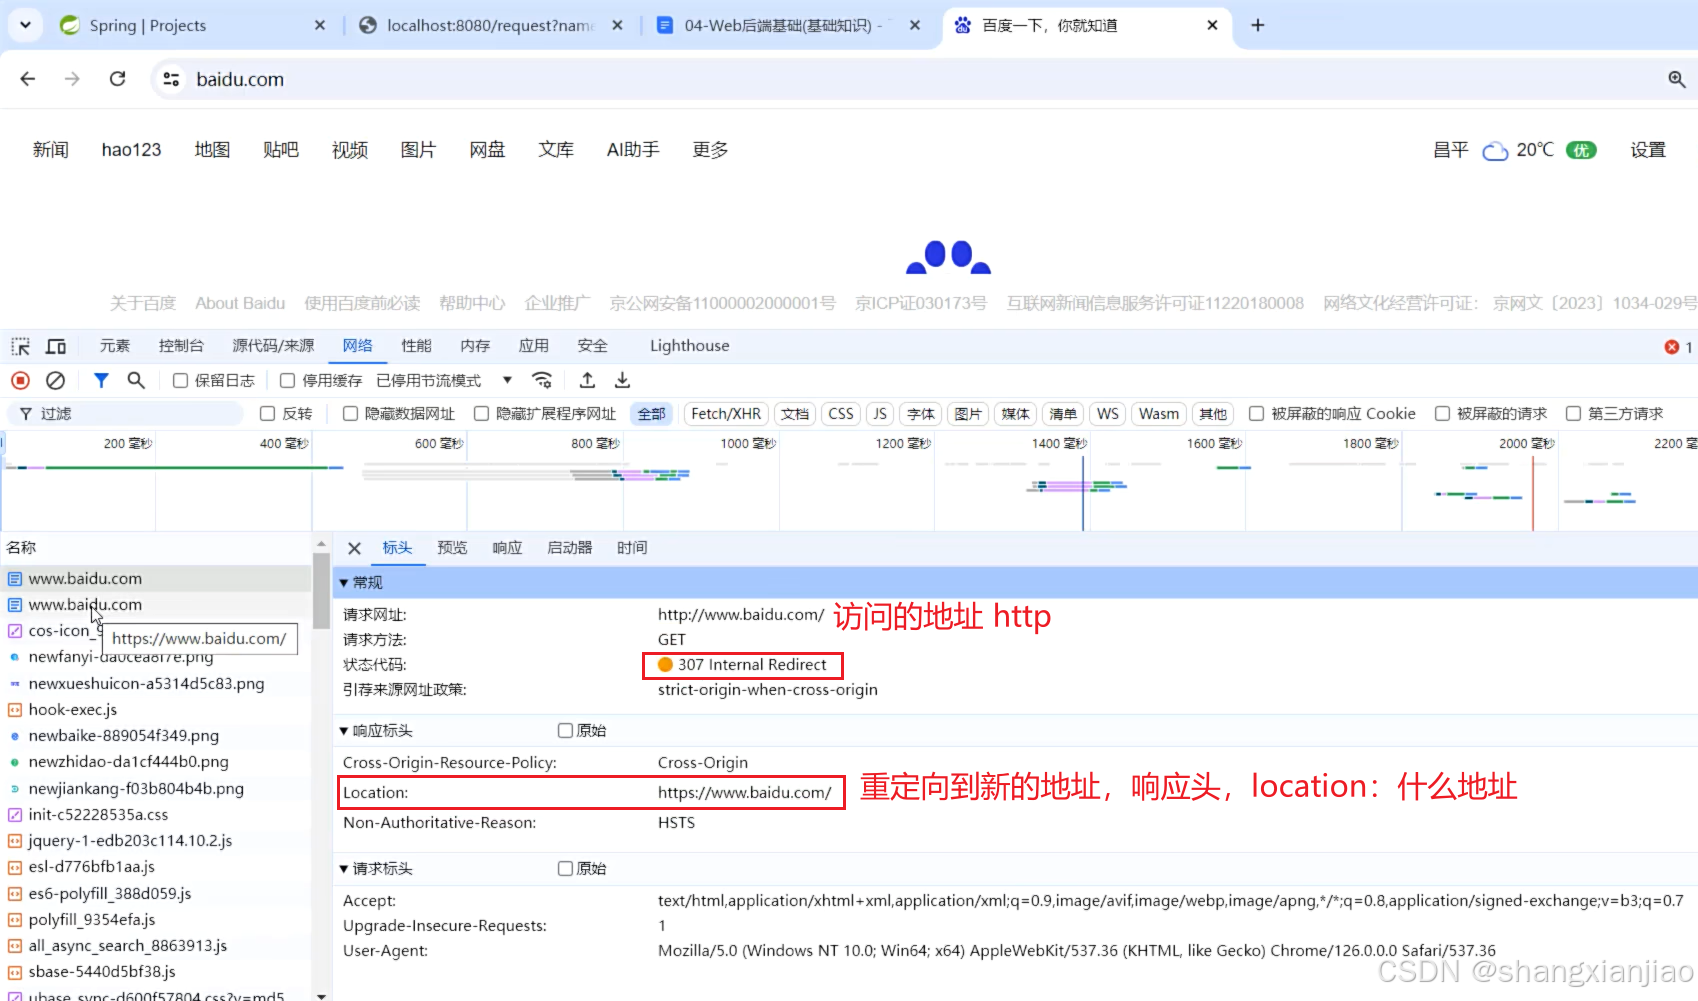Activate the inspect element picker icon

(x=21, y=346)
